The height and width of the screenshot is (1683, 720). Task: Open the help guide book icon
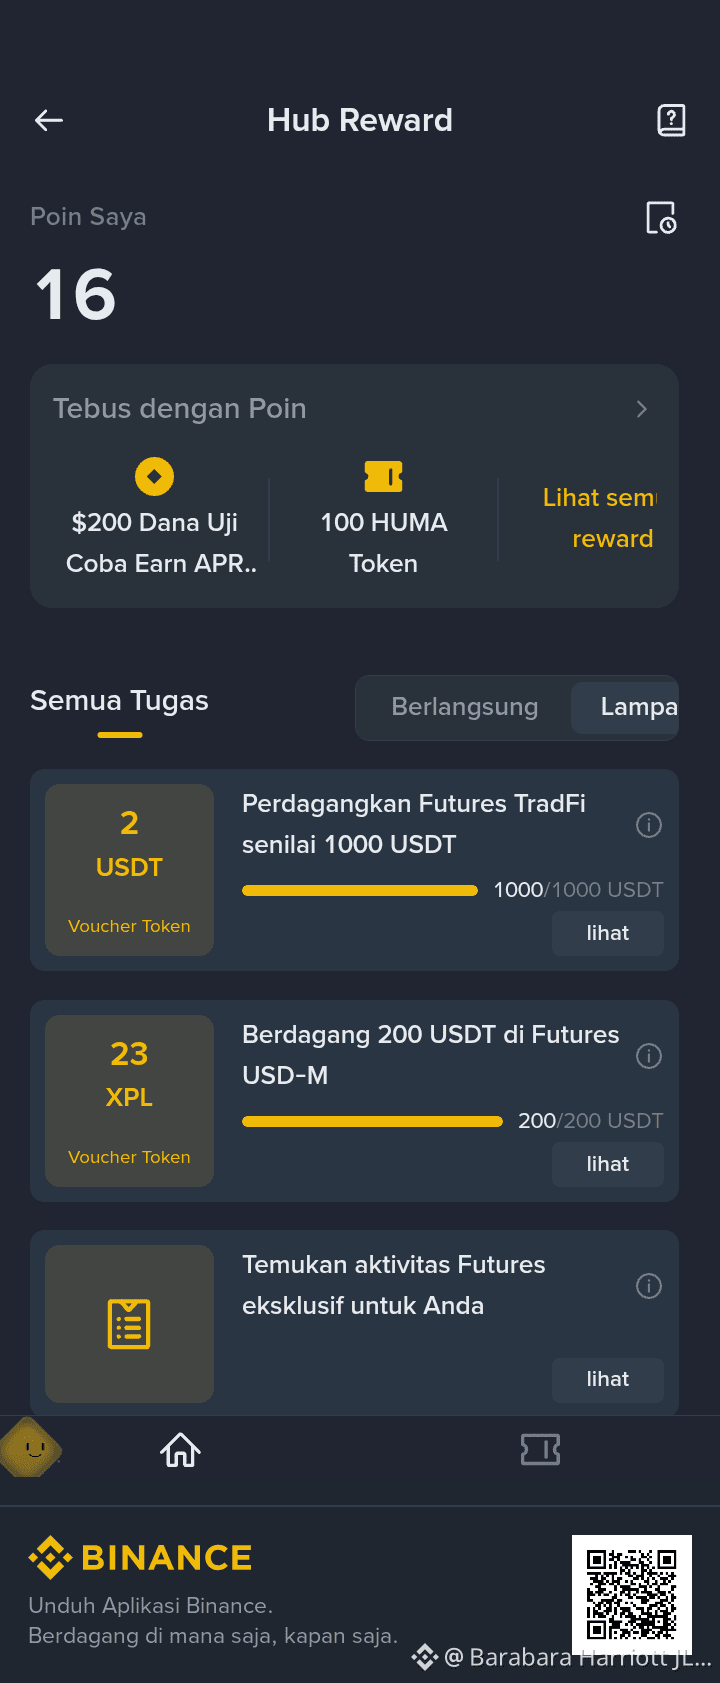click(671, 121)
